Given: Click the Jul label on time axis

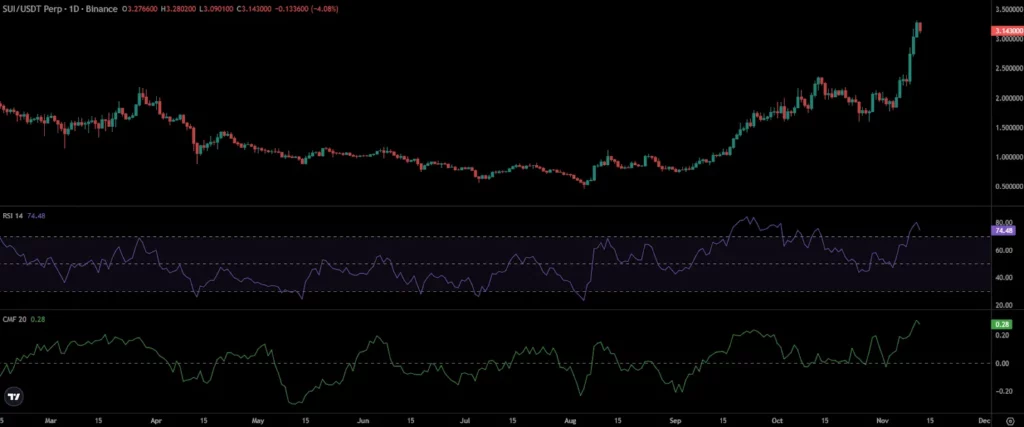Looking at the screenshot, I should tap(467, 421).
